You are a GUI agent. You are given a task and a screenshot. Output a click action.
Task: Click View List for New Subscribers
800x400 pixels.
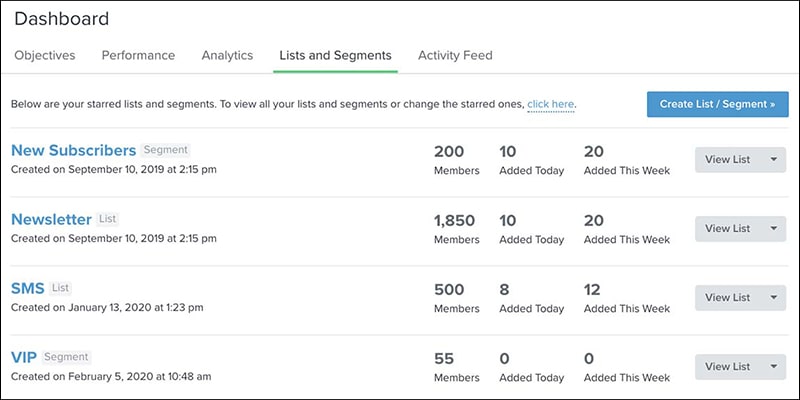[x=728, y=160]
